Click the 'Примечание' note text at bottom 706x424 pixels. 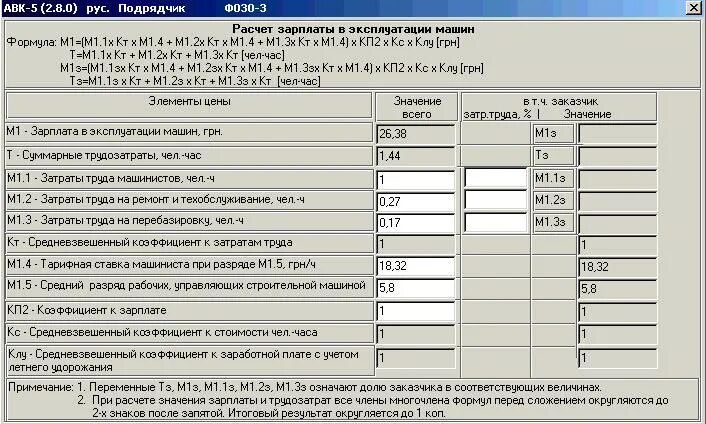click(351, 400)
